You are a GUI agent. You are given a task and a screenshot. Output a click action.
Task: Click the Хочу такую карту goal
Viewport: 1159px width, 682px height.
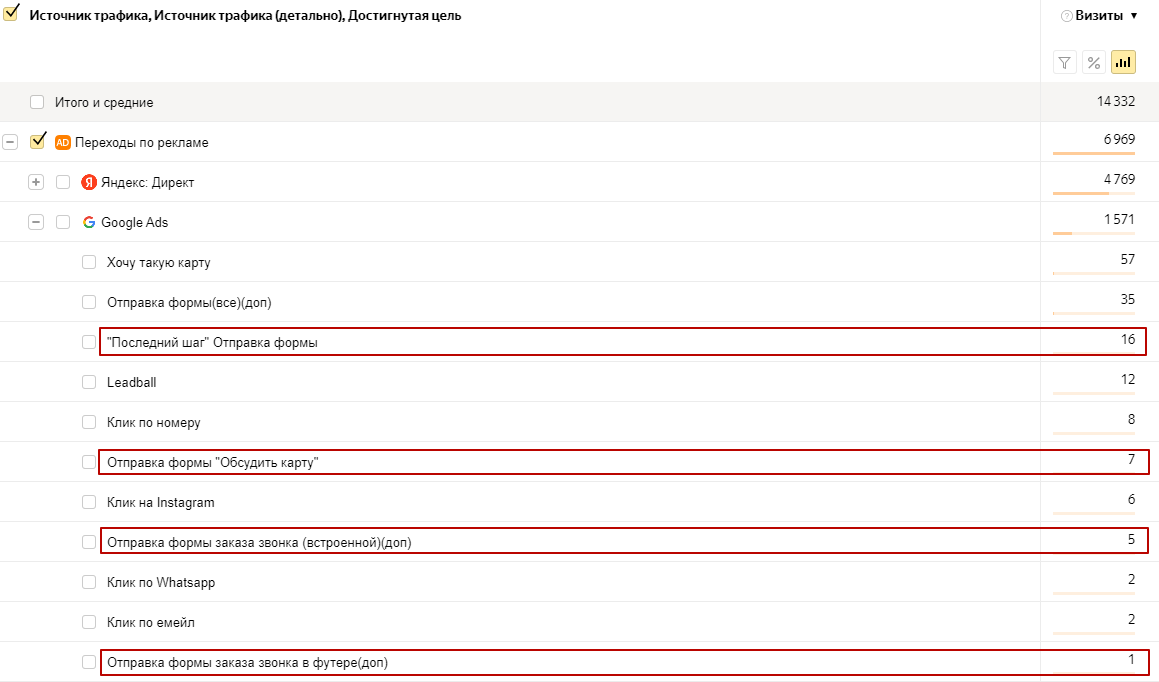pyautogui.click(x=158, y=262)
